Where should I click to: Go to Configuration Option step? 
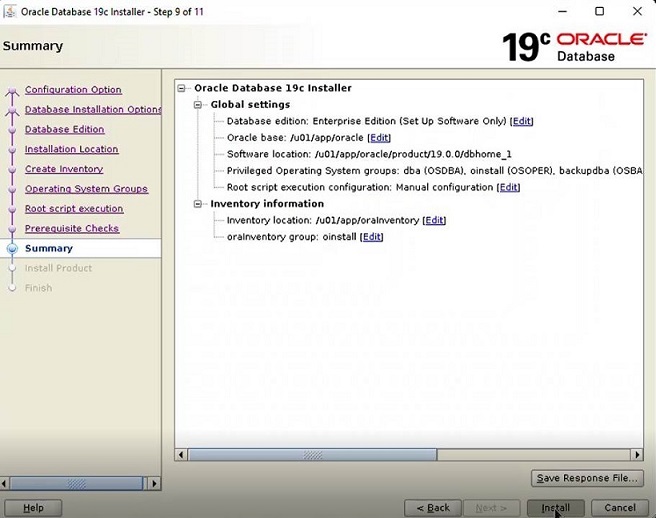[x=73, y=90]
